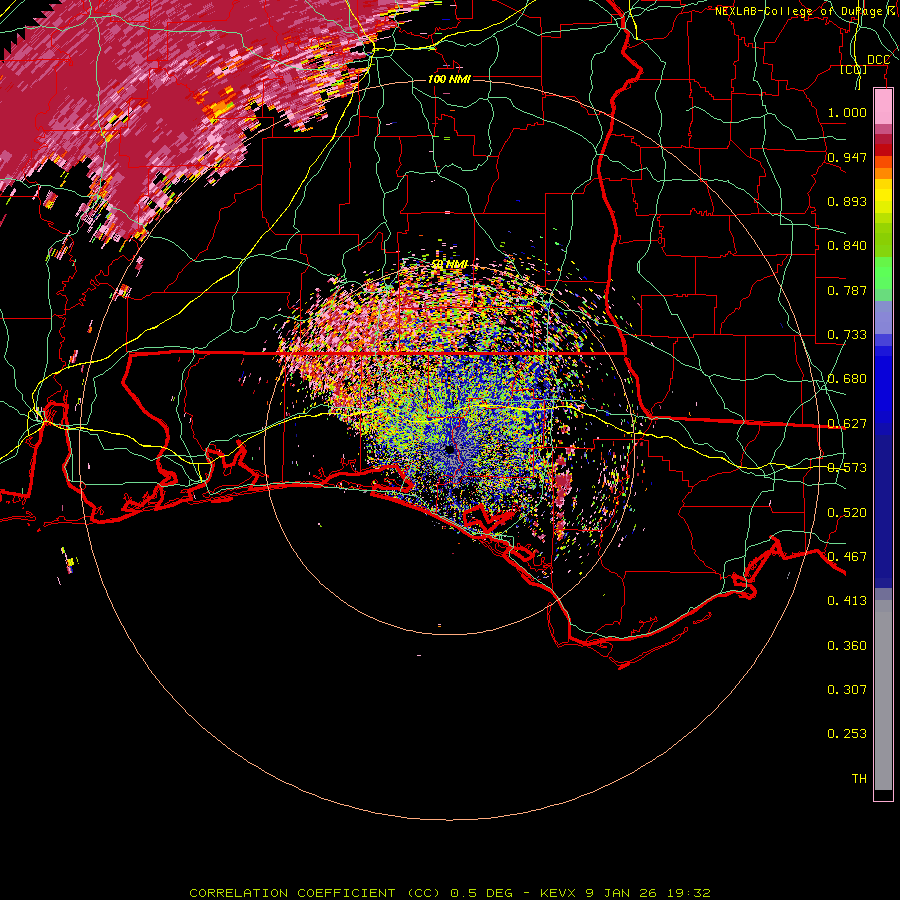Select the 0.733 scale value
This screenshot has width=900, height=900.
pos(847,335)
